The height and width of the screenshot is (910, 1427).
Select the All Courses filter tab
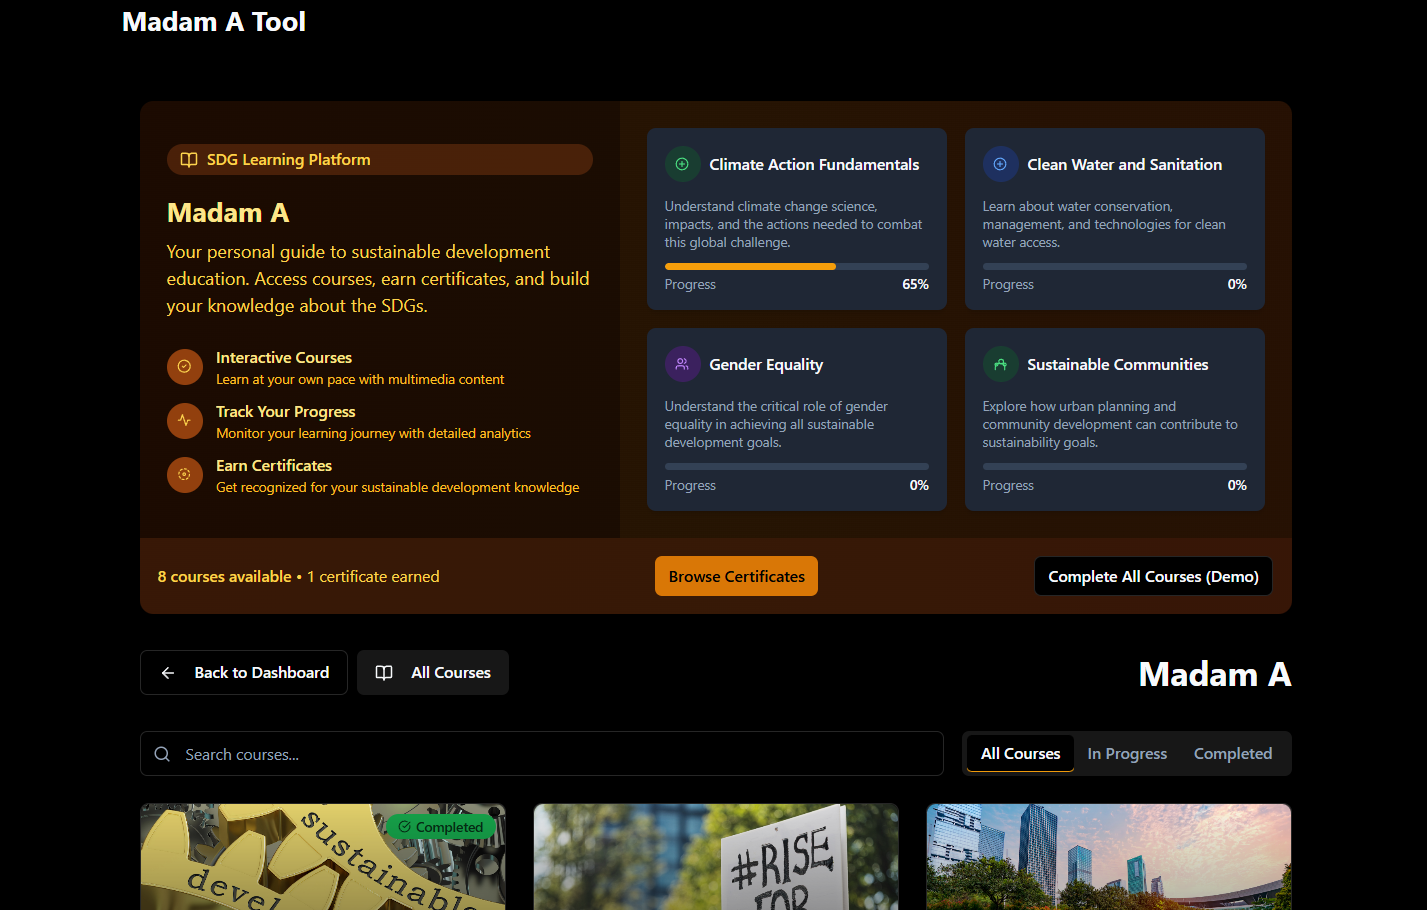[x=1020, y=754]
